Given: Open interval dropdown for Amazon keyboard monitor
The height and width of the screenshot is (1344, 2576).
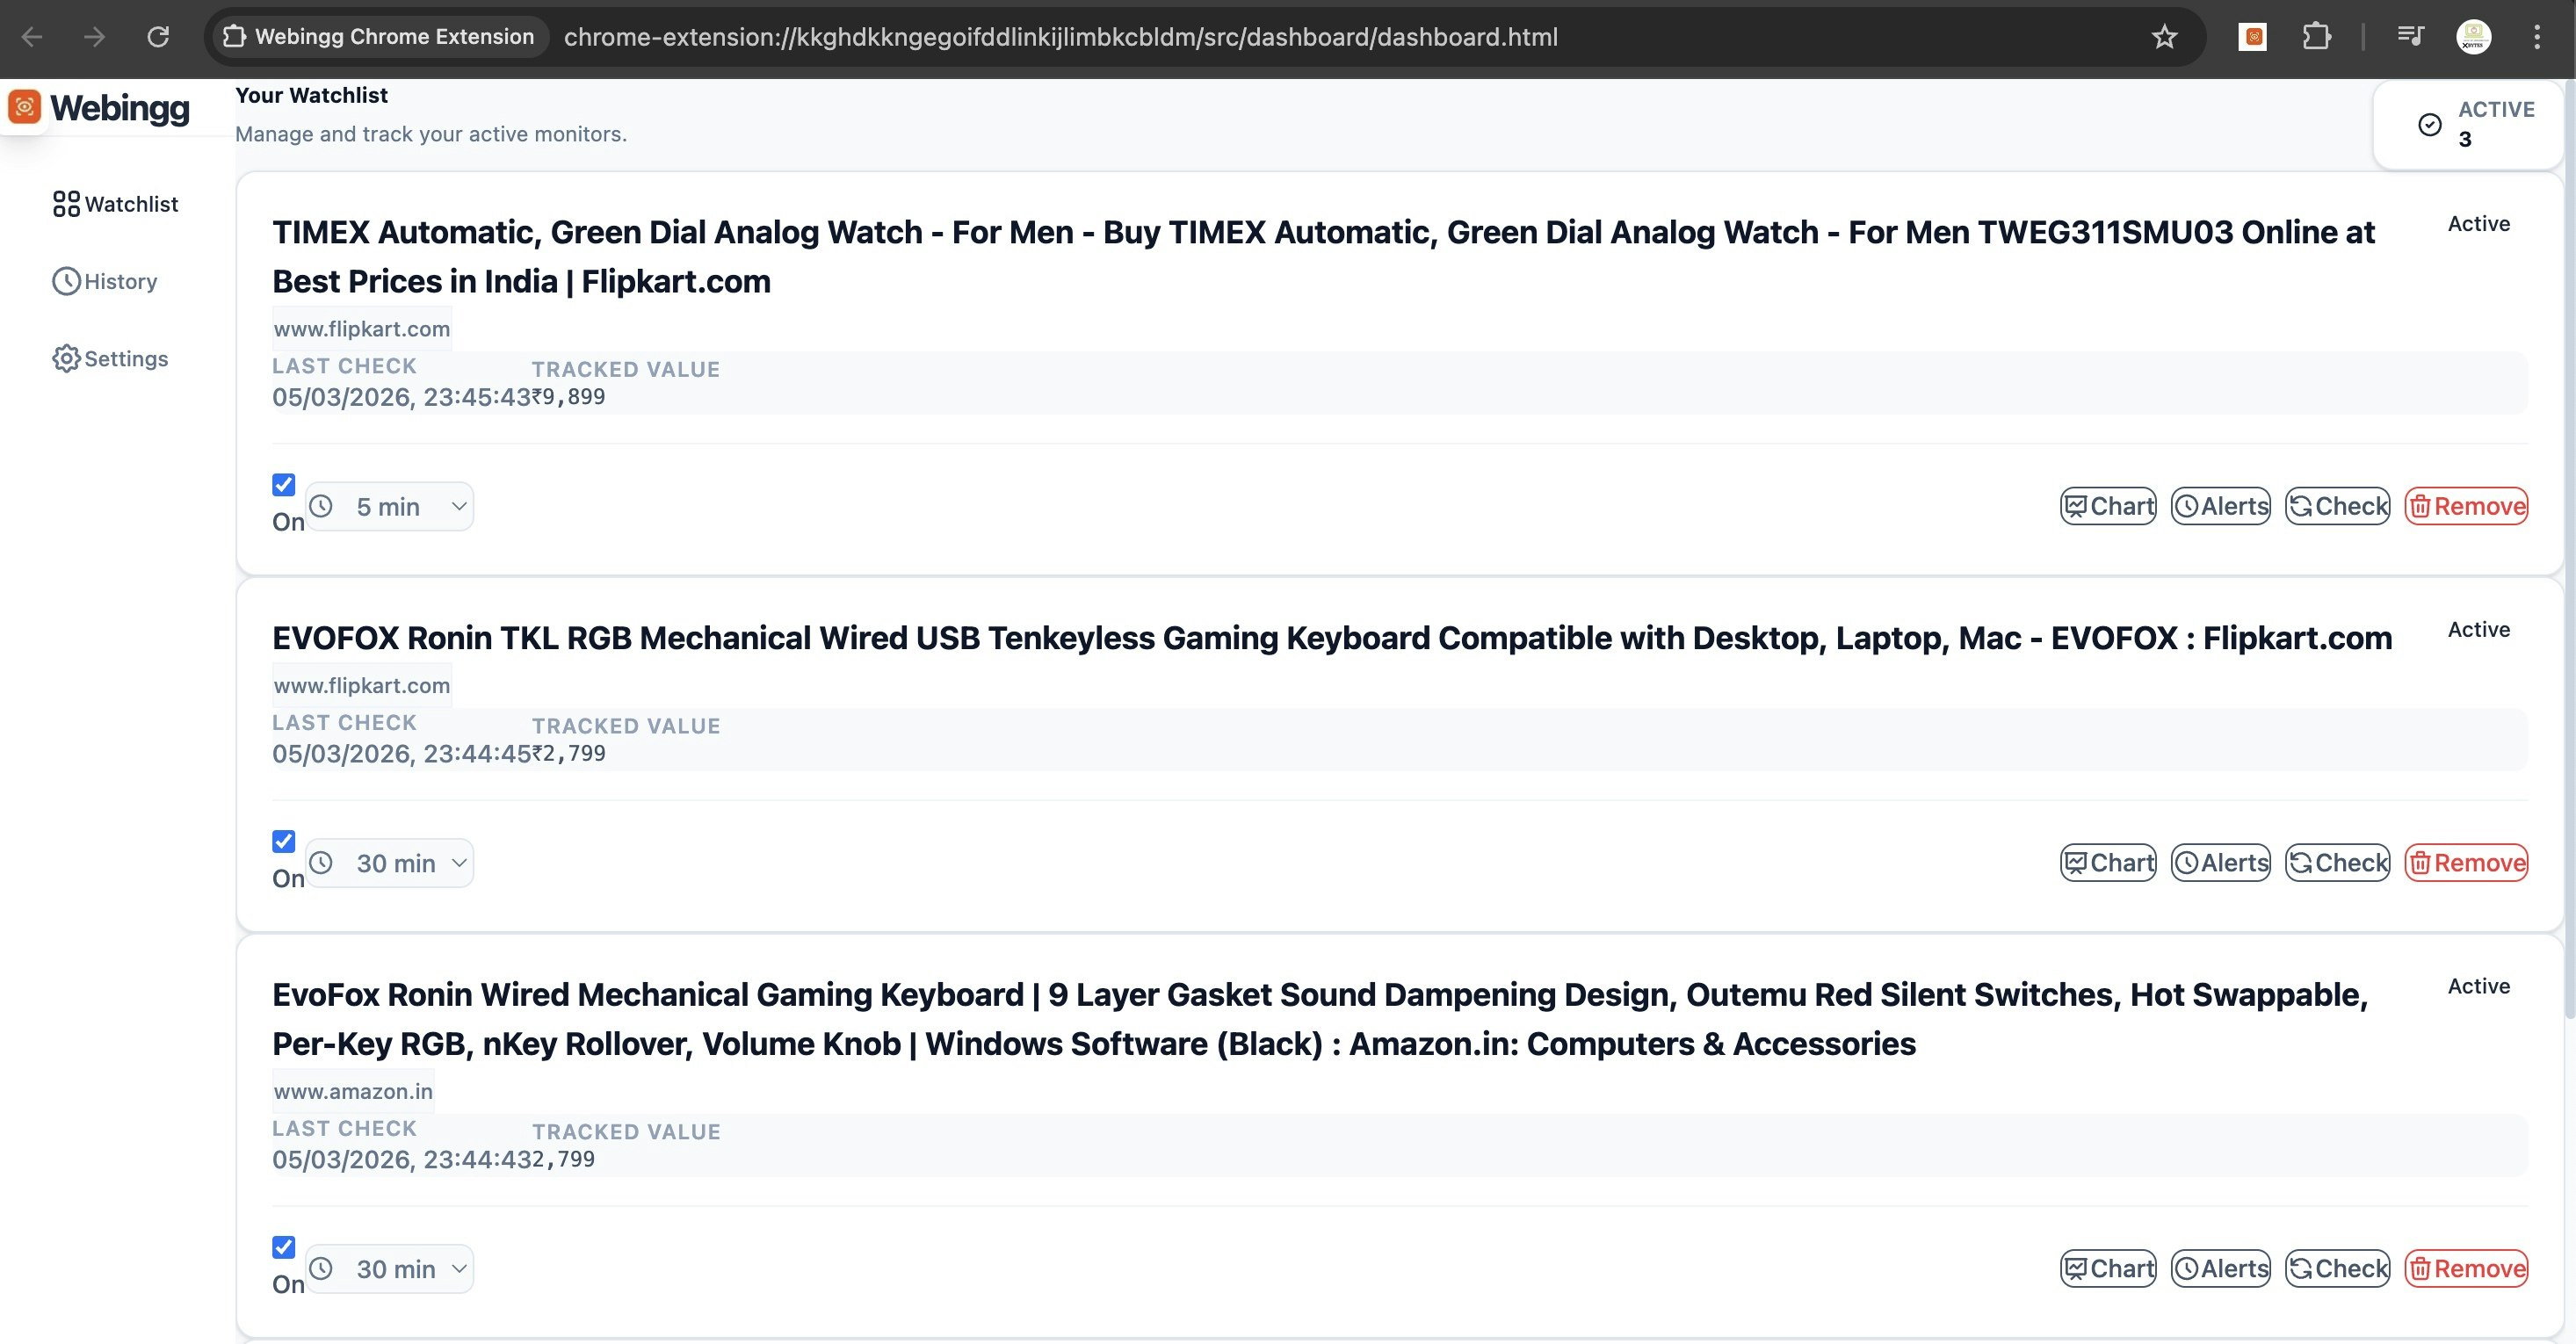Looking at the screenshot, I should coord(389,1268).
